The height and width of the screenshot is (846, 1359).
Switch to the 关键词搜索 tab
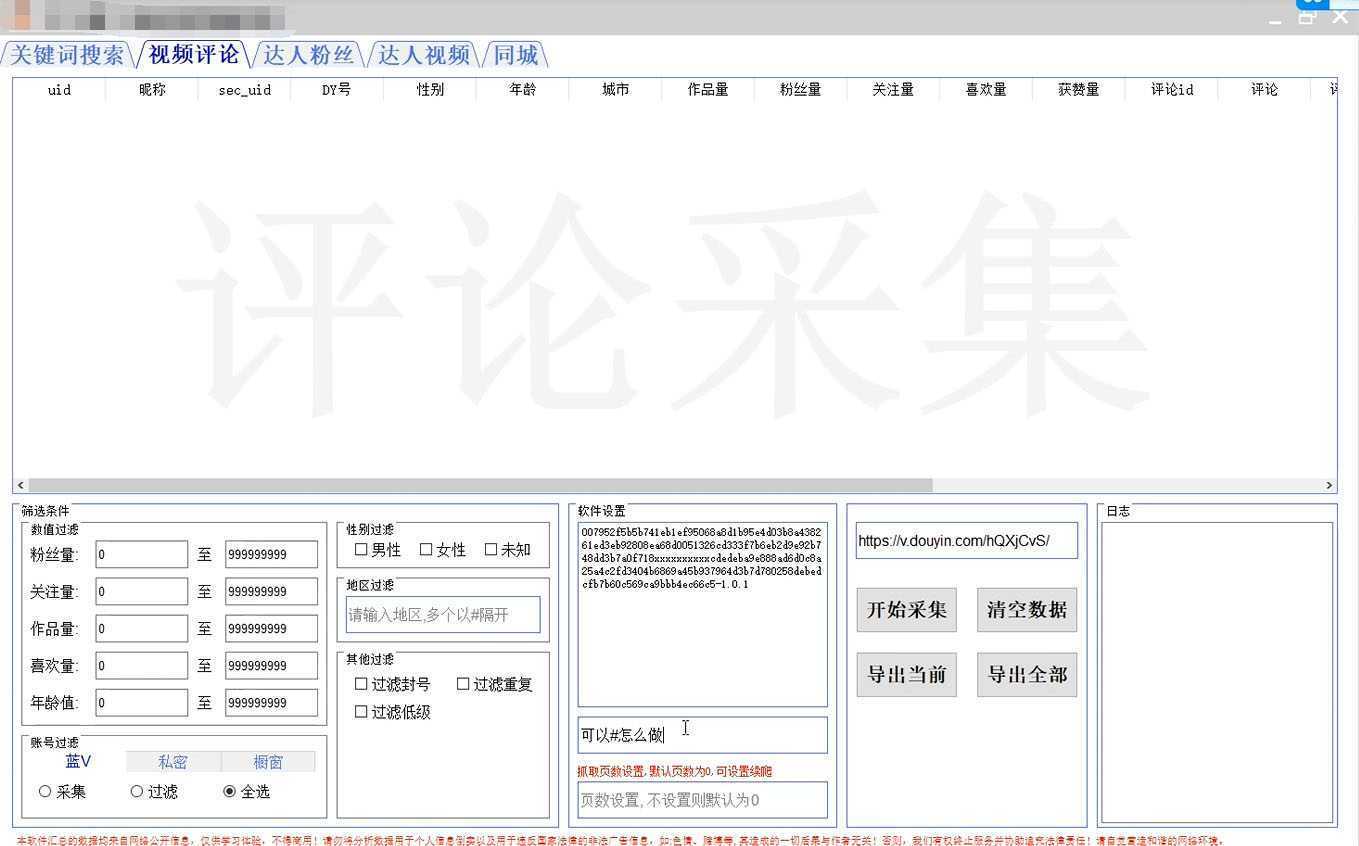tap(66, 55)
